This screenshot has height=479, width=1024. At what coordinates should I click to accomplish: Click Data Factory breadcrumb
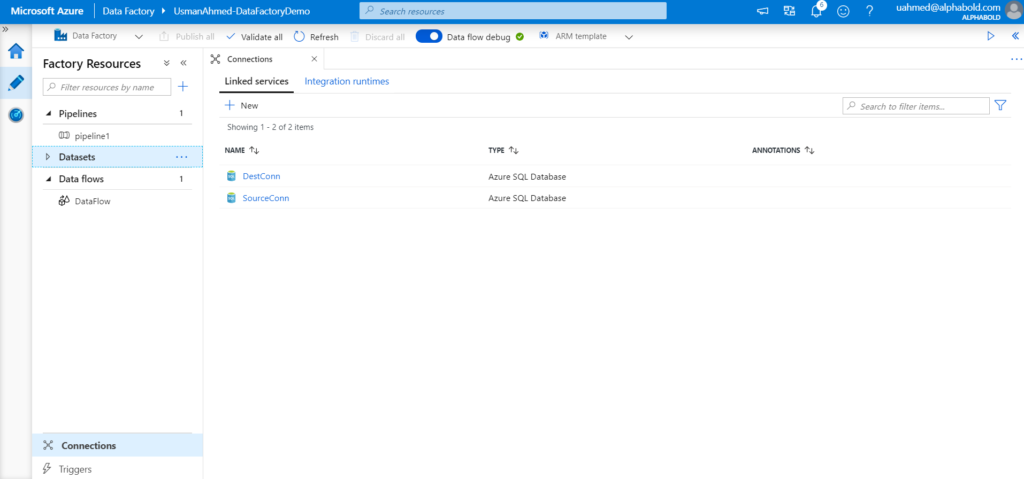tap(128, 11)
